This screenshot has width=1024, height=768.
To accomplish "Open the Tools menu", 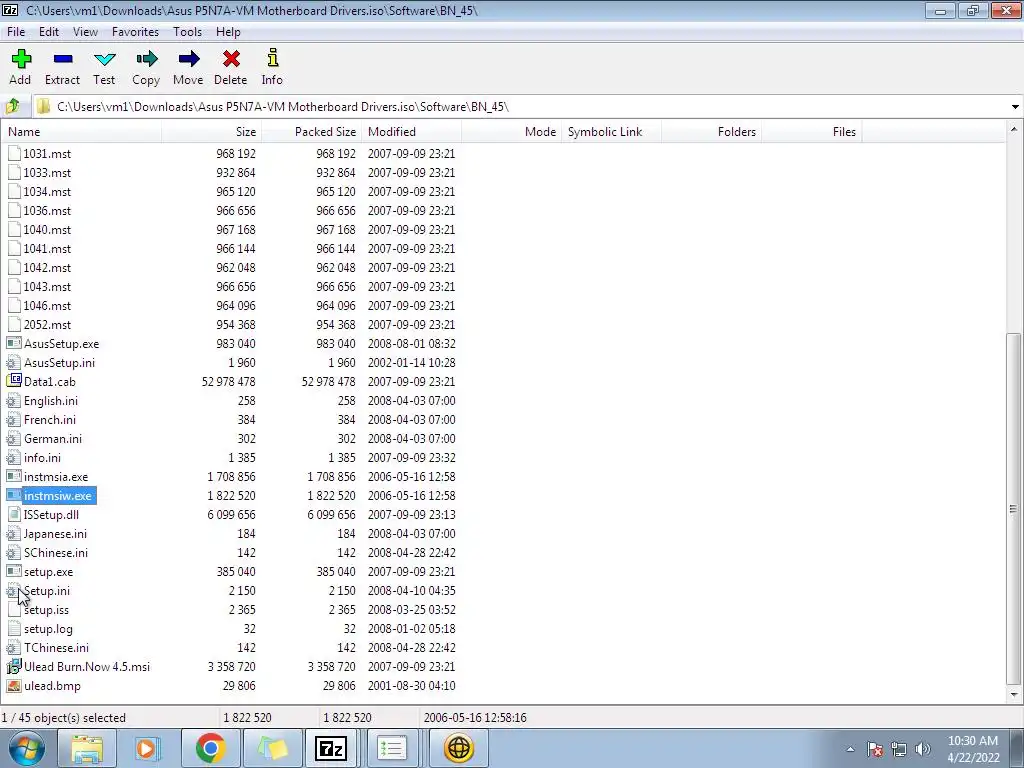I will (x=187, y=31).
